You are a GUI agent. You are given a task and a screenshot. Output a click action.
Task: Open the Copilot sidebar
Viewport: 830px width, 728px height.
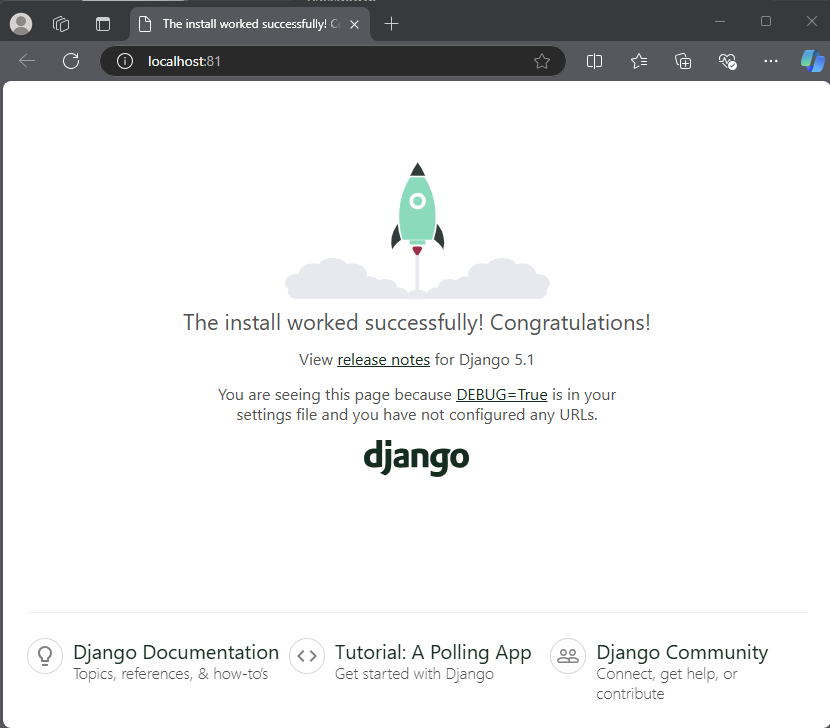[x=813, y=61]
